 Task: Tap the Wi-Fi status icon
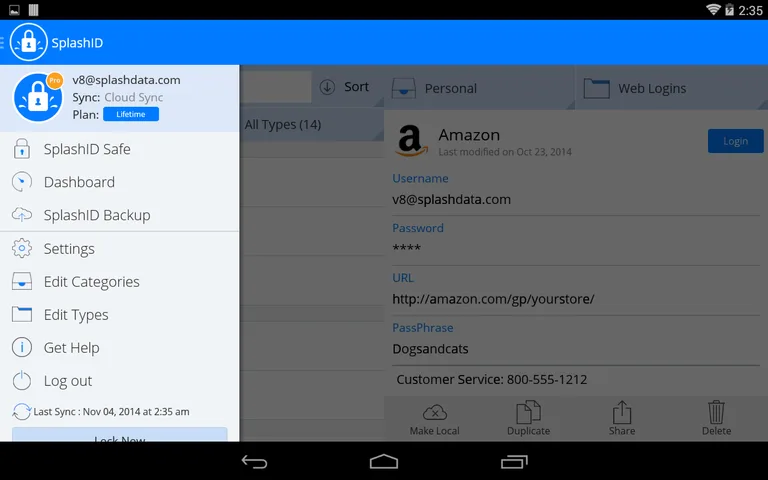pyautogui.click(x=713, y=9)
